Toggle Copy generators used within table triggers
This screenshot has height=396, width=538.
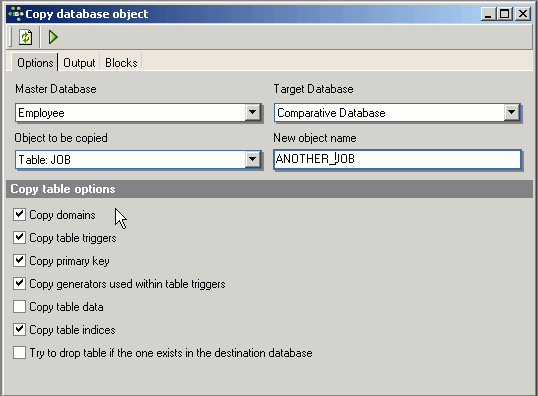(20, 283)
